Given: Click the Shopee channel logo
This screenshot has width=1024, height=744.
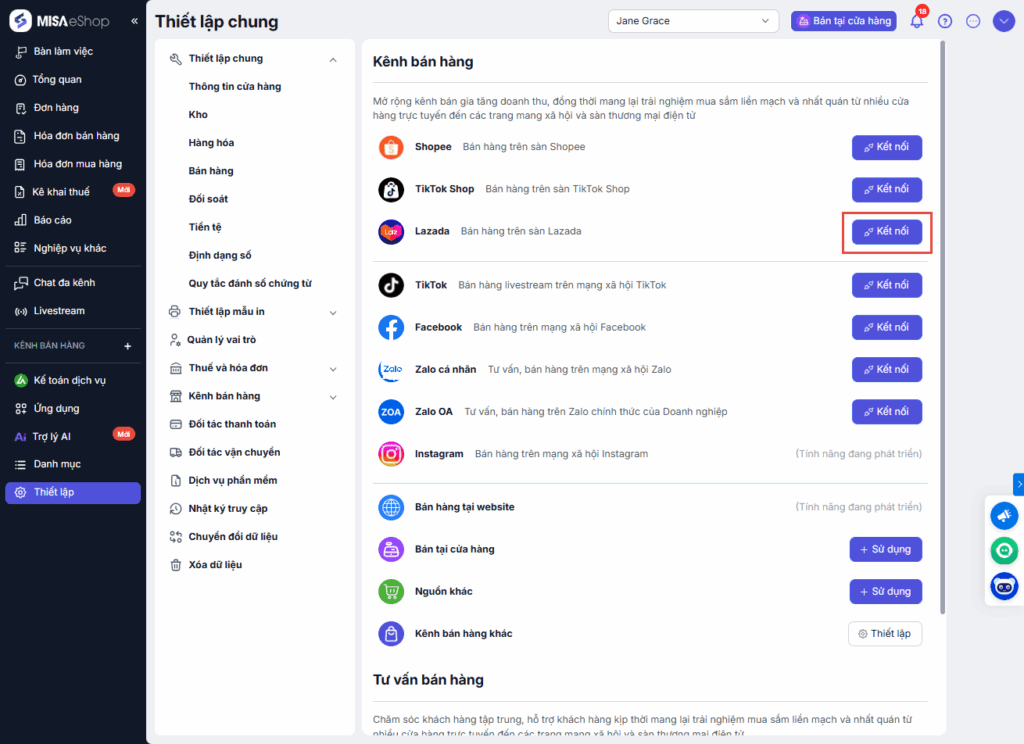Looking at the screenshot, I should tap(391, 147).
